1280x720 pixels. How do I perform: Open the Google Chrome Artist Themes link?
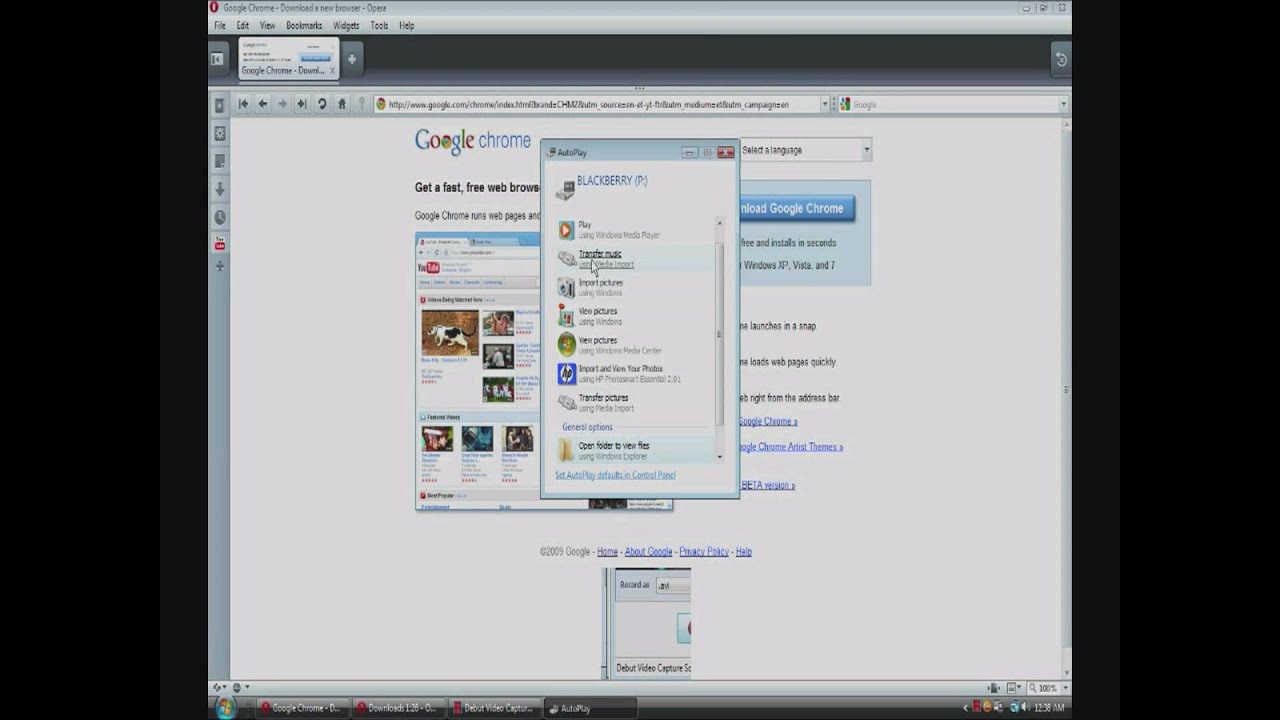tap(790, 447)
